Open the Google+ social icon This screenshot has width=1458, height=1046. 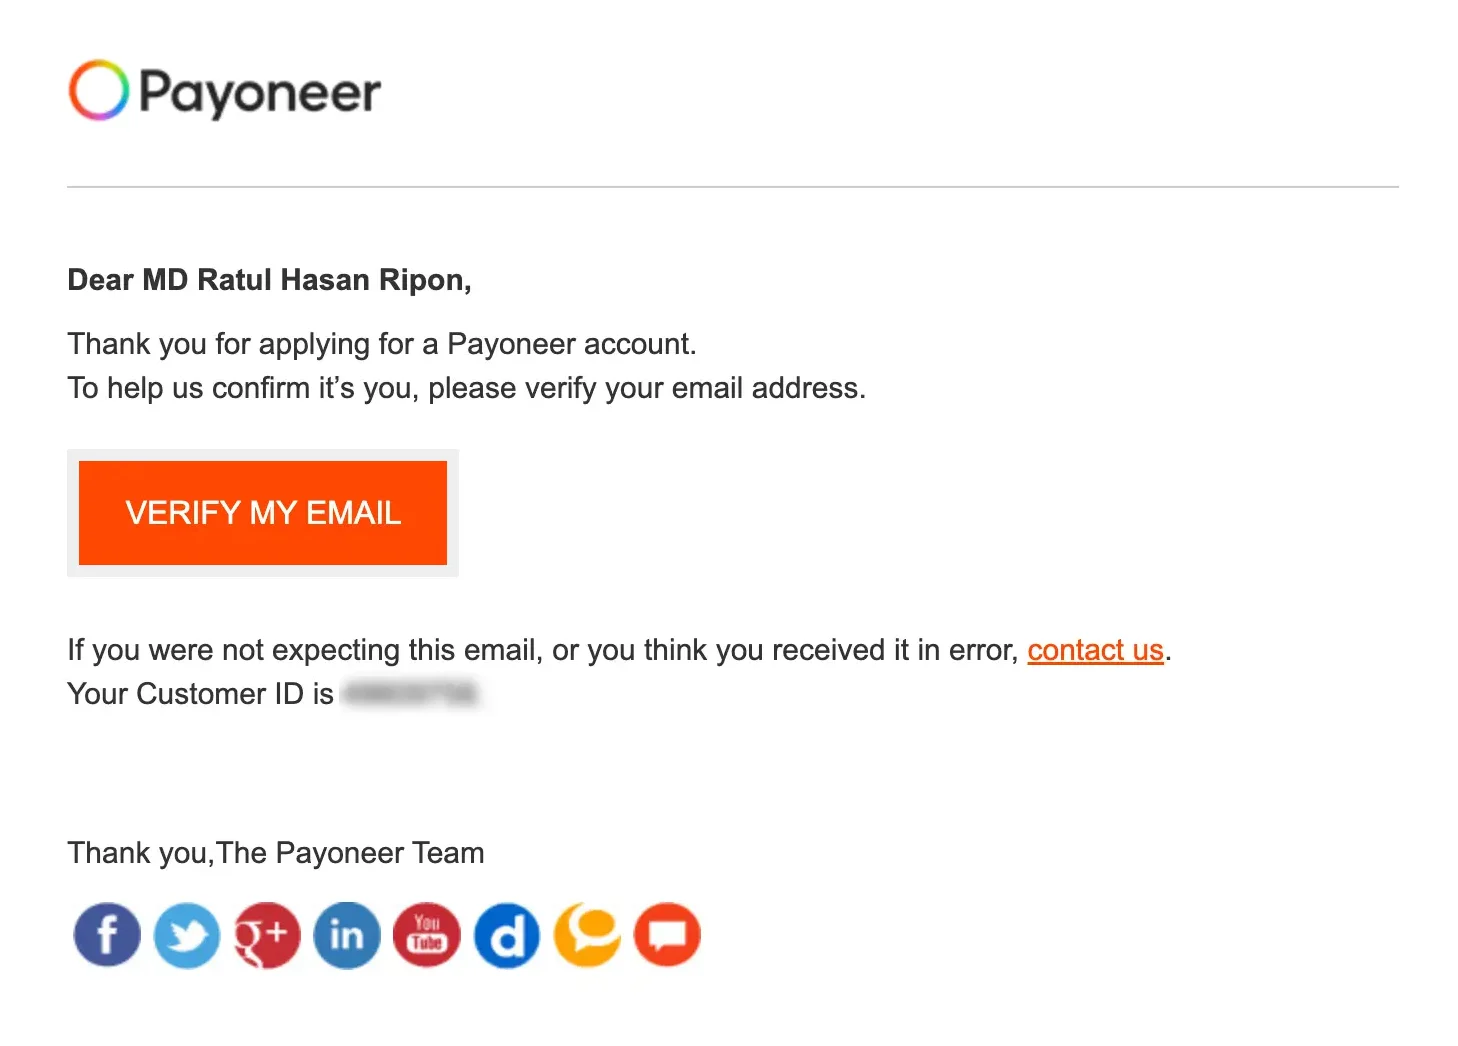pyautogui.click(x=266, y=935)
